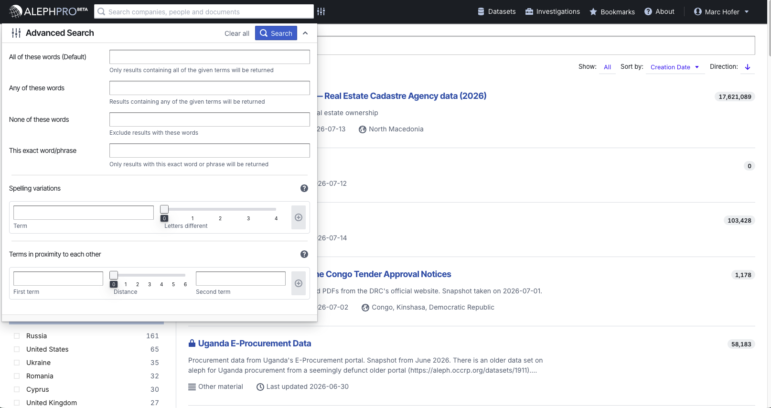Open Sort by Creation Date dropdown

[x=674, y=67]
